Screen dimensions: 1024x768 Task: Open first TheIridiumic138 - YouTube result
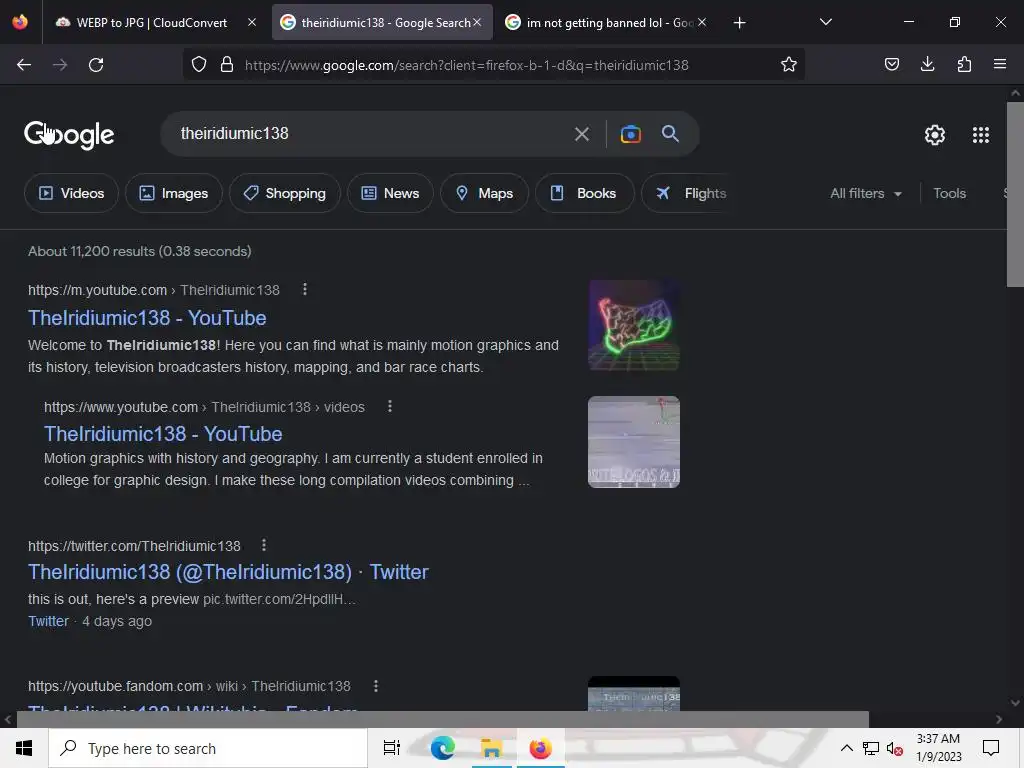pyautogui.click(x=147, y=318)
